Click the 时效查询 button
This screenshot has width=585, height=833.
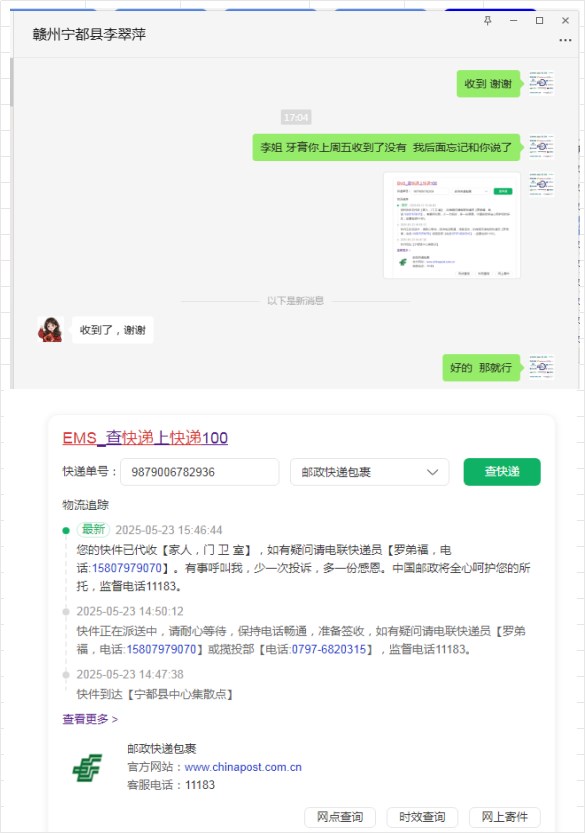point(422,817)
